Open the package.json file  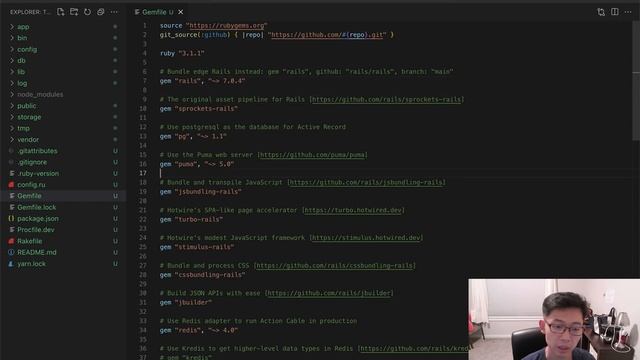[x=38, y=219]
